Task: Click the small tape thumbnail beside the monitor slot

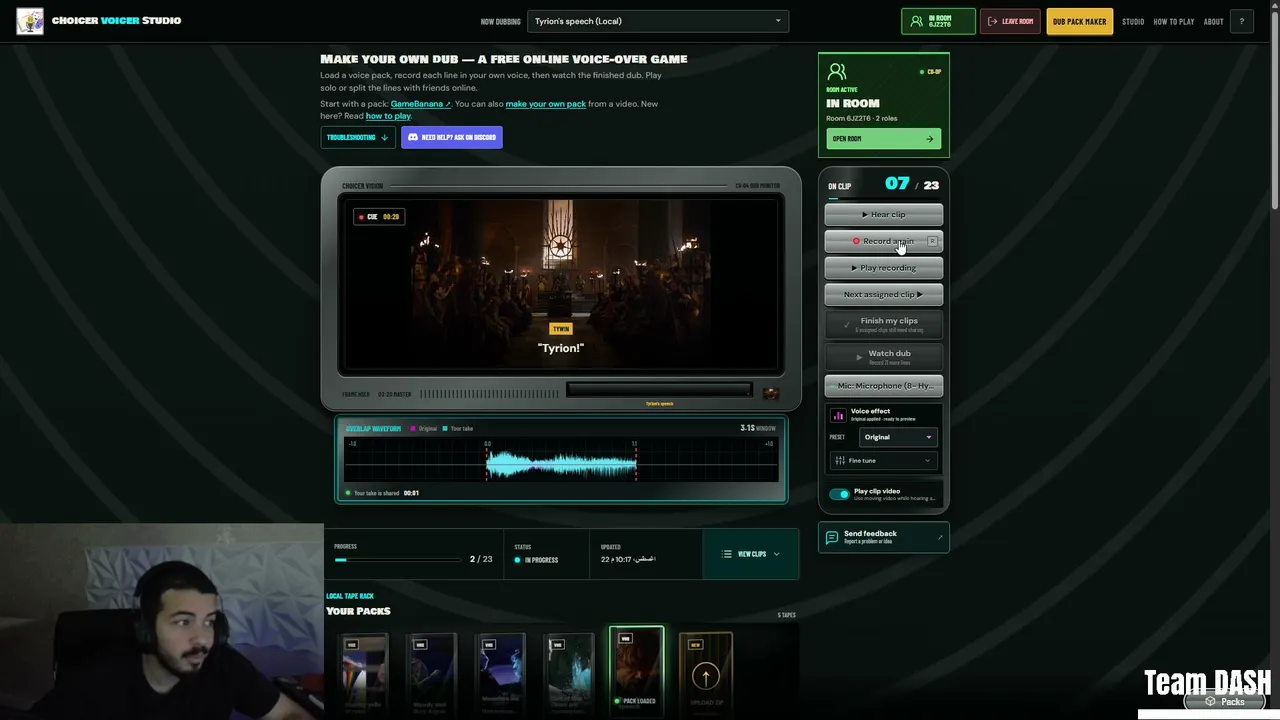Action: [x=770, y=393]
